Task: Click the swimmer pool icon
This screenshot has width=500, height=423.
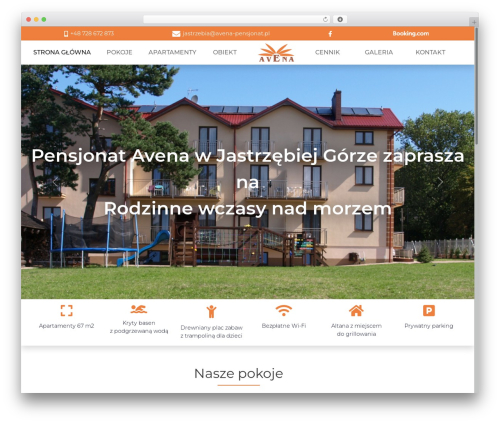Action: coord(139,309)
